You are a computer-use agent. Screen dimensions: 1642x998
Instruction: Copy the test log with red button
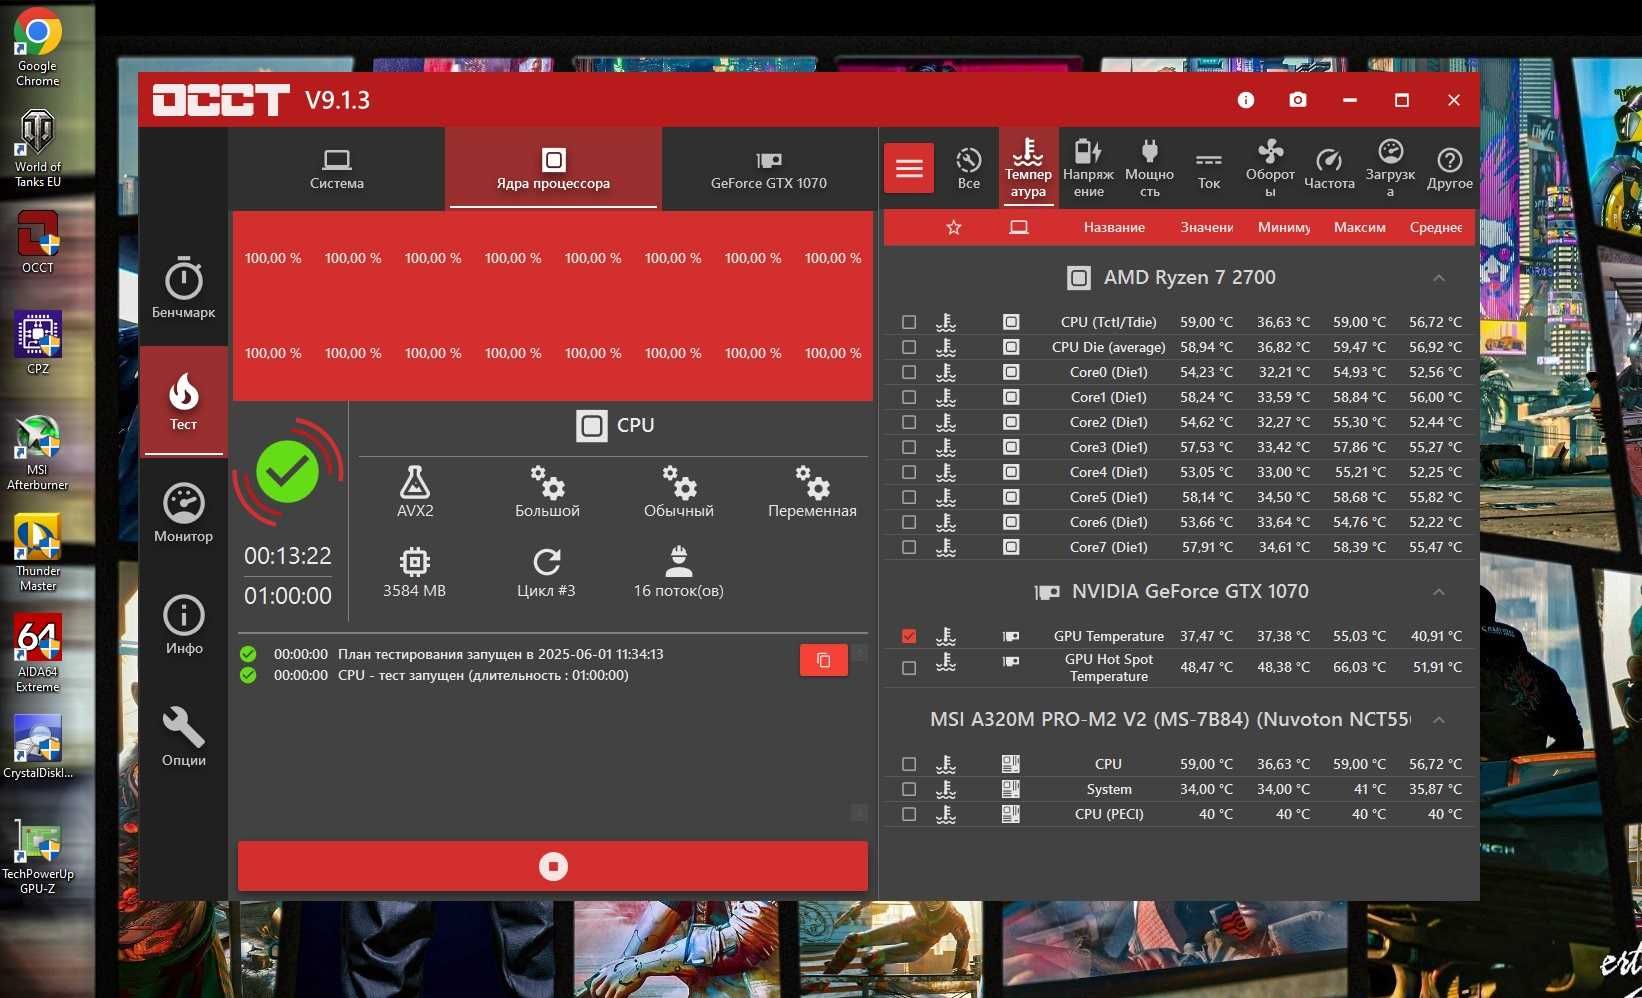point(824,660)
